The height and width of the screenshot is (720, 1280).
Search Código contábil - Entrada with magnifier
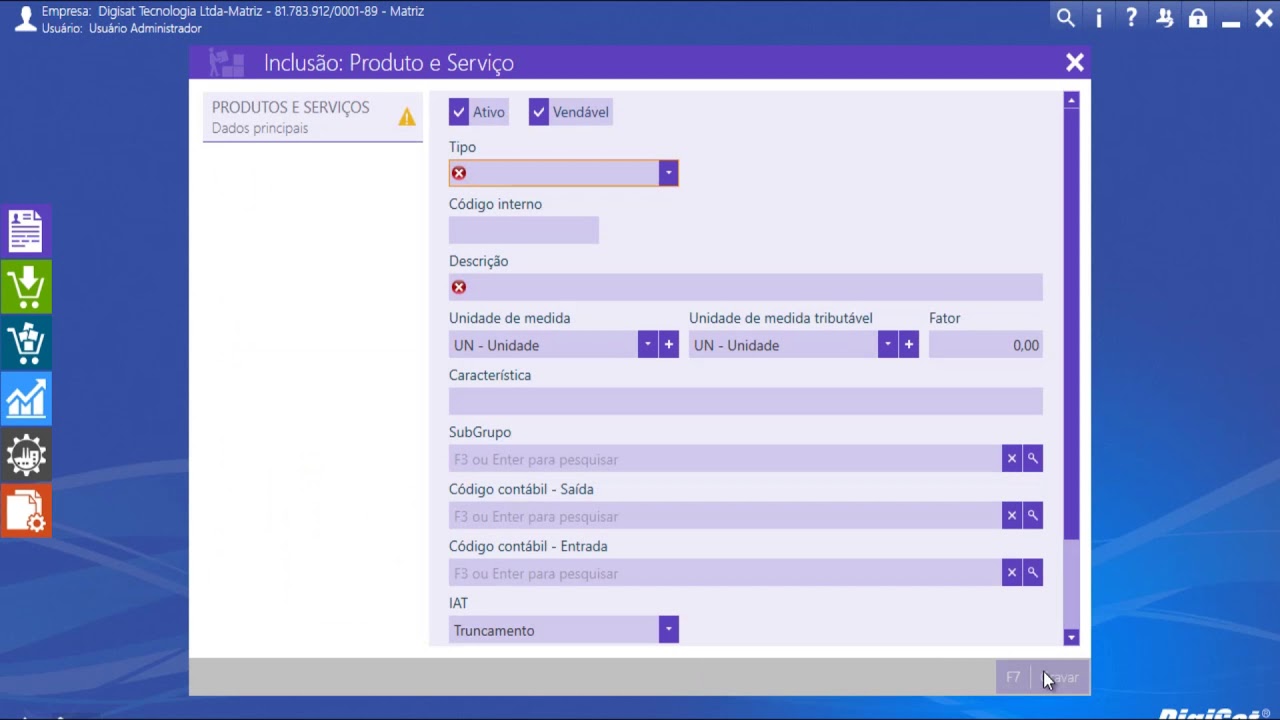coord(1033,573)
